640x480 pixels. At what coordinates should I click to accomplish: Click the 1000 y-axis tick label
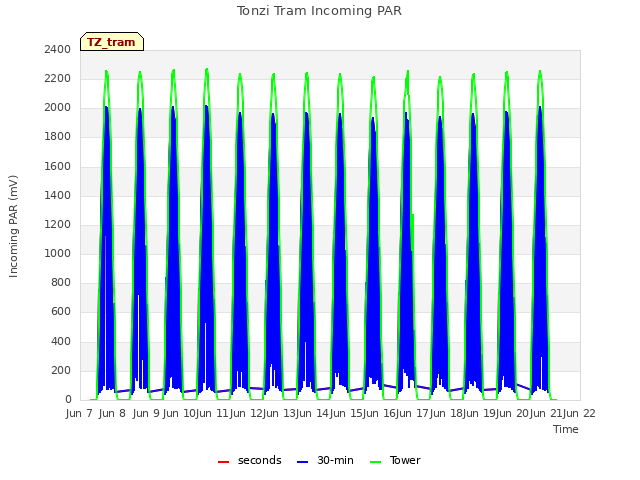[x=58, y=253]
